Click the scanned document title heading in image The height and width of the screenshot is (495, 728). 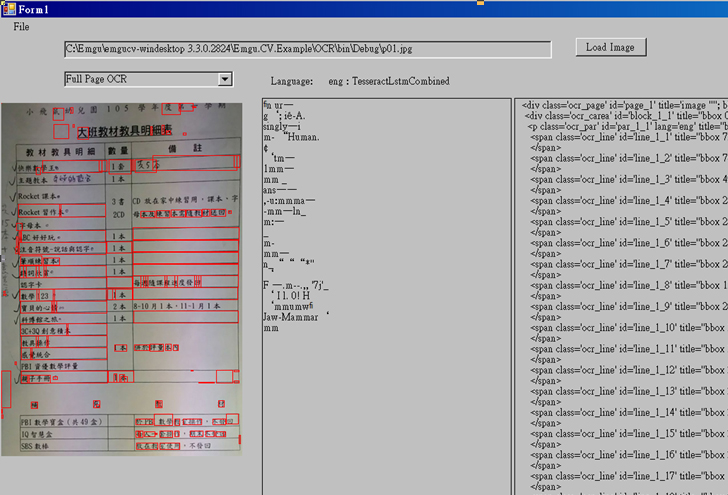125,131
